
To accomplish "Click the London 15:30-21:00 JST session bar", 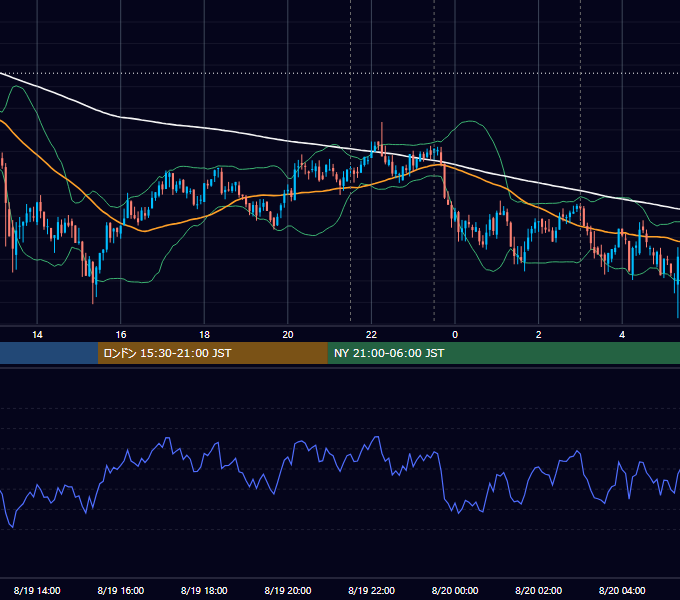I will pyautogui.click(x=212, y=353).
